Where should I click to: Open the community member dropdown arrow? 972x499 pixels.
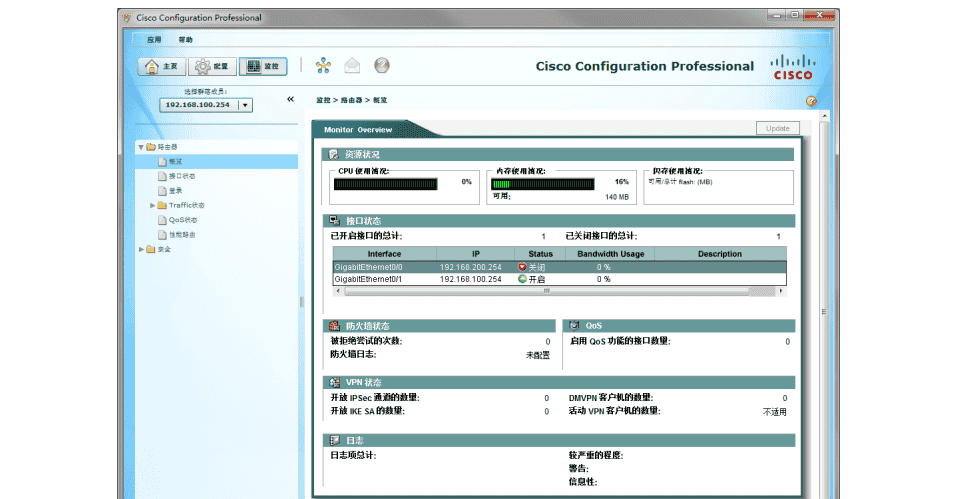(x=245, y=105)
